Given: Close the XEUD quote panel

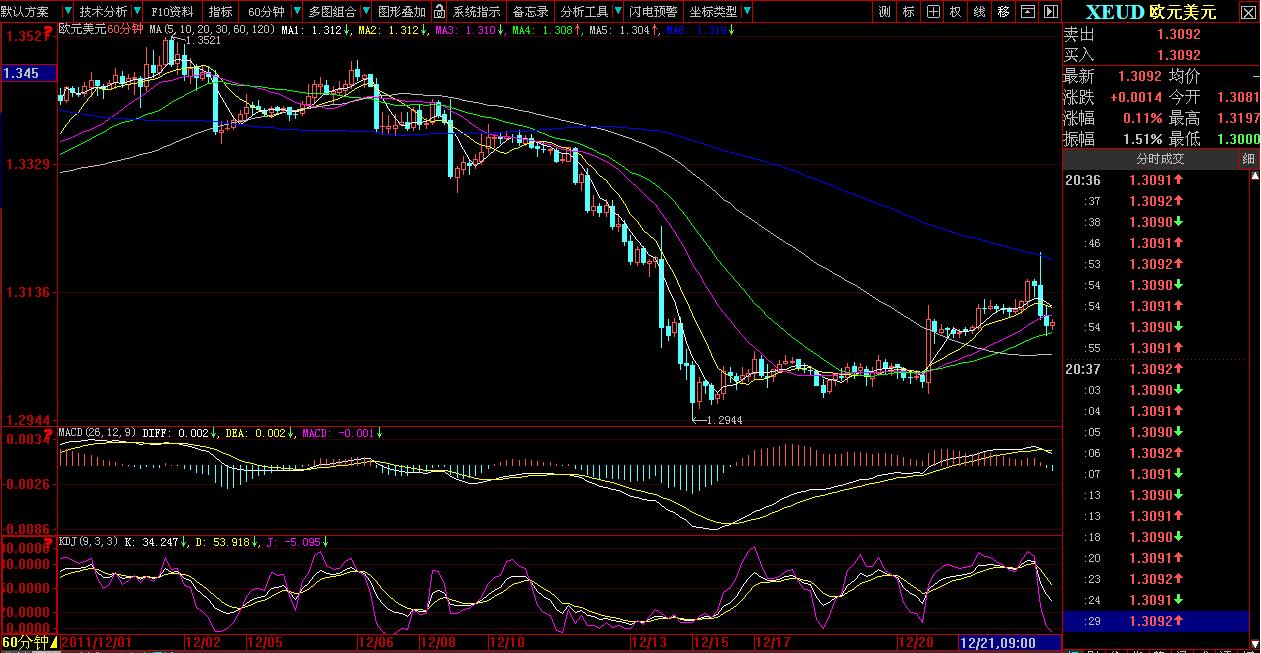Looking at the screenshot, I should 1247,13.
